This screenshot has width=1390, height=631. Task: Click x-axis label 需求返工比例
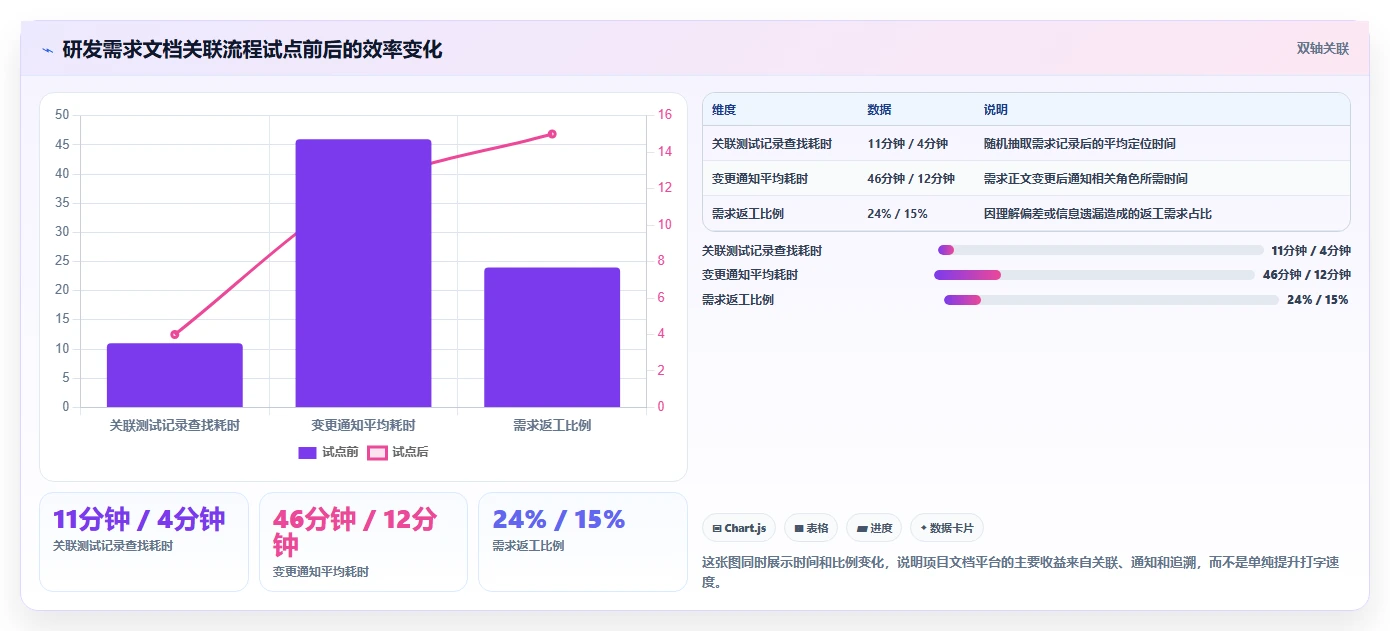(552, 425)
